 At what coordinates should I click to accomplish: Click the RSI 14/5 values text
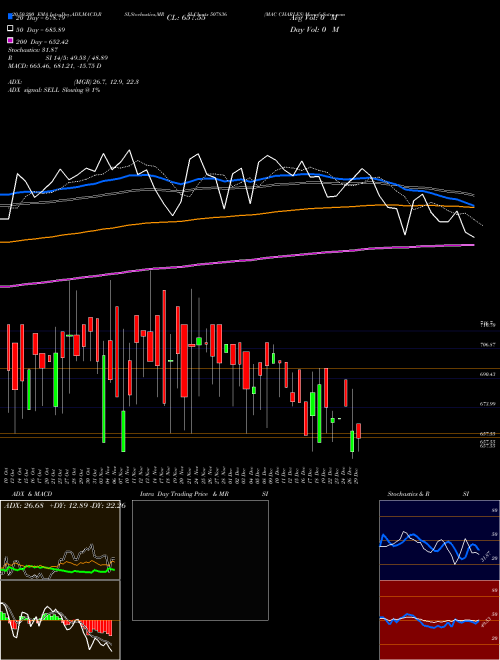(x=77, y=58)
